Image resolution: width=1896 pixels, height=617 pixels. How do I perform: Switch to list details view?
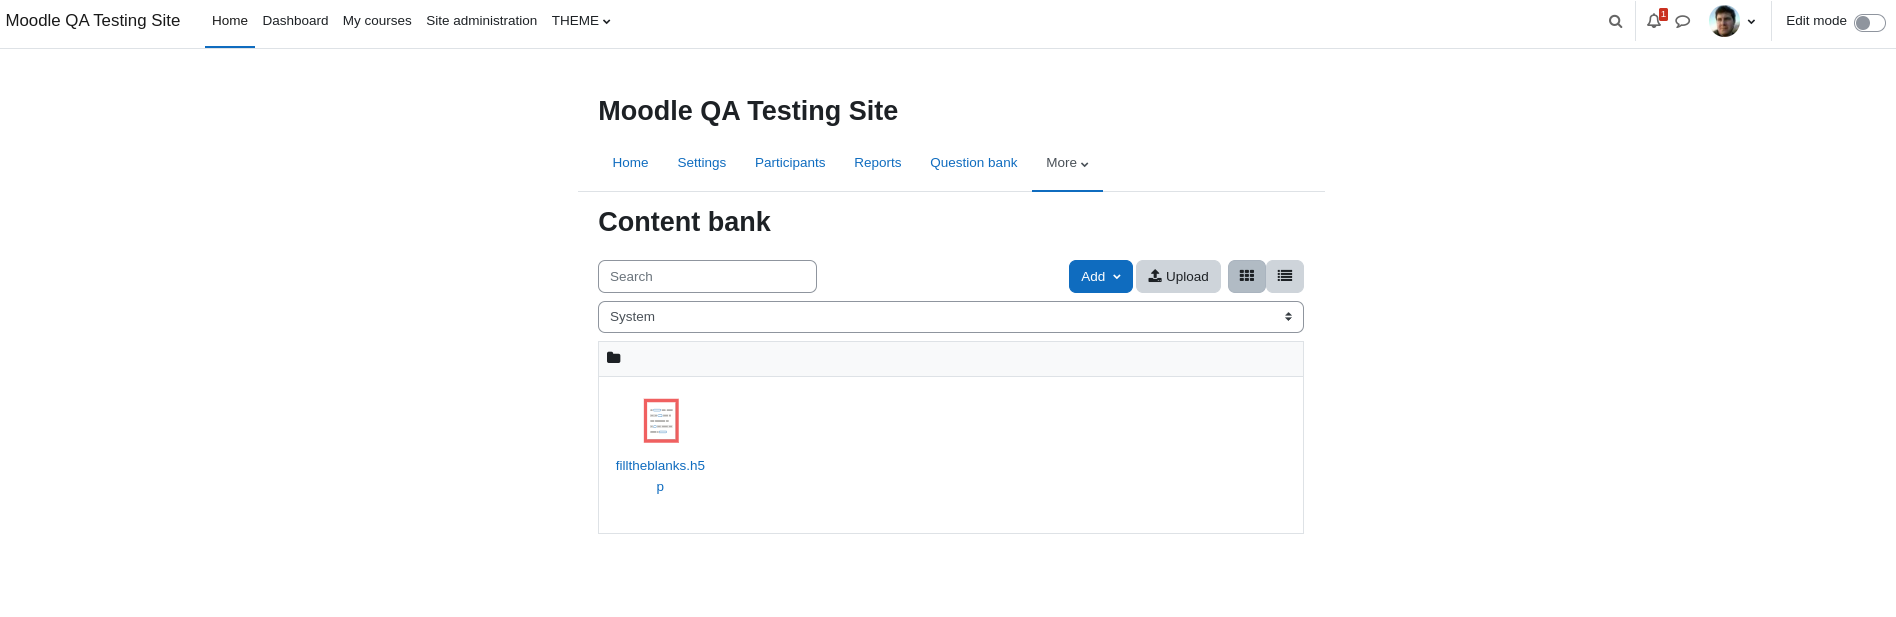pos(1285,276)
